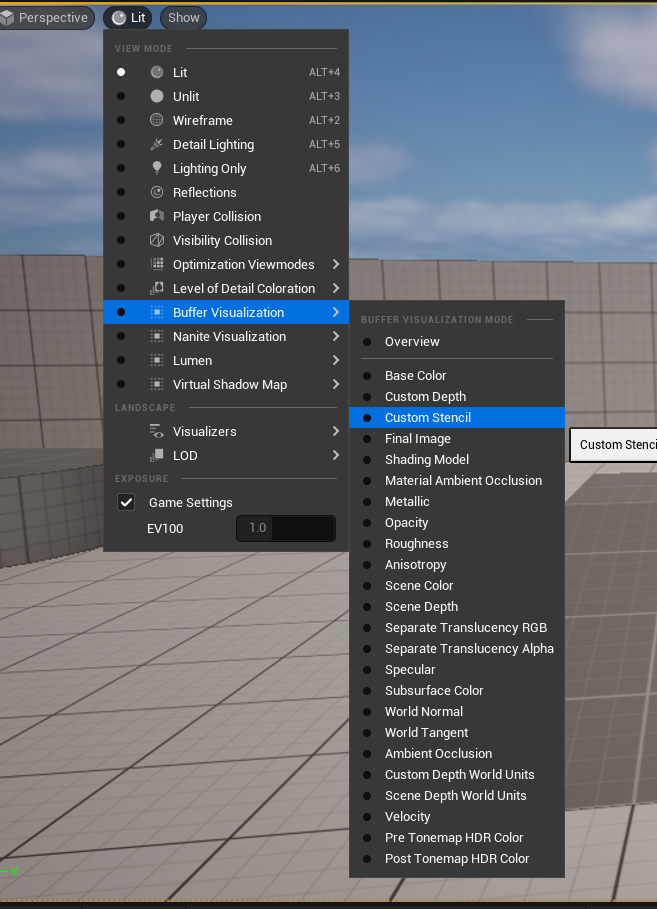Select Anisotropy buffer mode
Screen dimensions: 657x909
pyautogui.click(x=457, y=565)
